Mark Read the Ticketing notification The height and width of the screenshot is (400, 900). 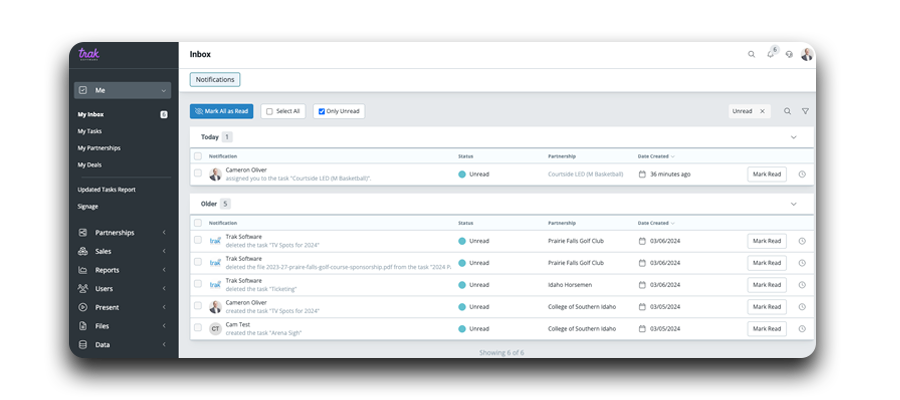pyautogui.click(x=767, y=285)
